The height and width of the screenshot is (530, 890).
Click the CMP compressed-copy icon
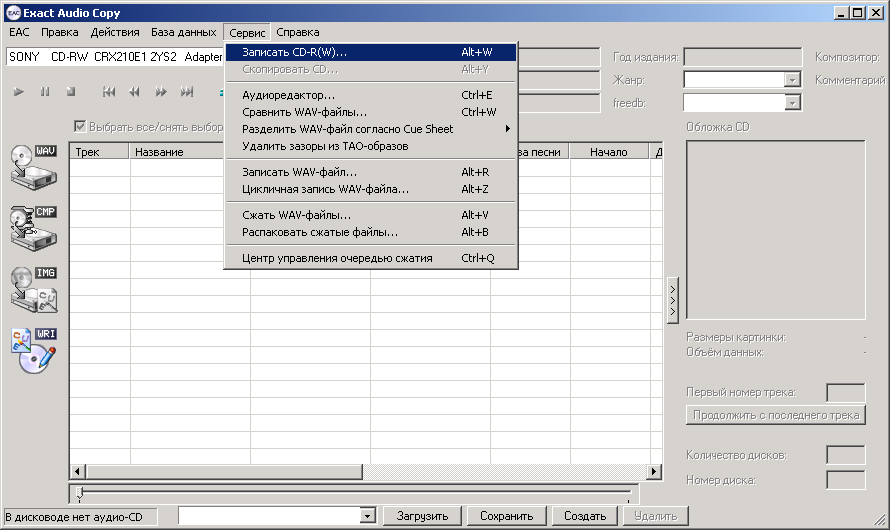point(33,228)
